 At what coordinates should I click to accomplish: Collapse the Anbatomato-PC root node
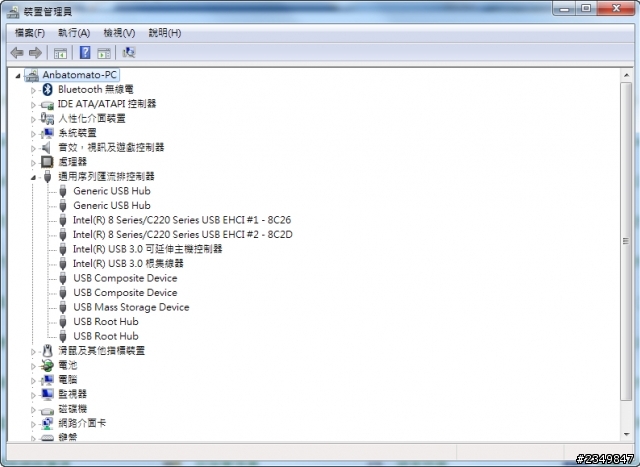click(18, 76)
